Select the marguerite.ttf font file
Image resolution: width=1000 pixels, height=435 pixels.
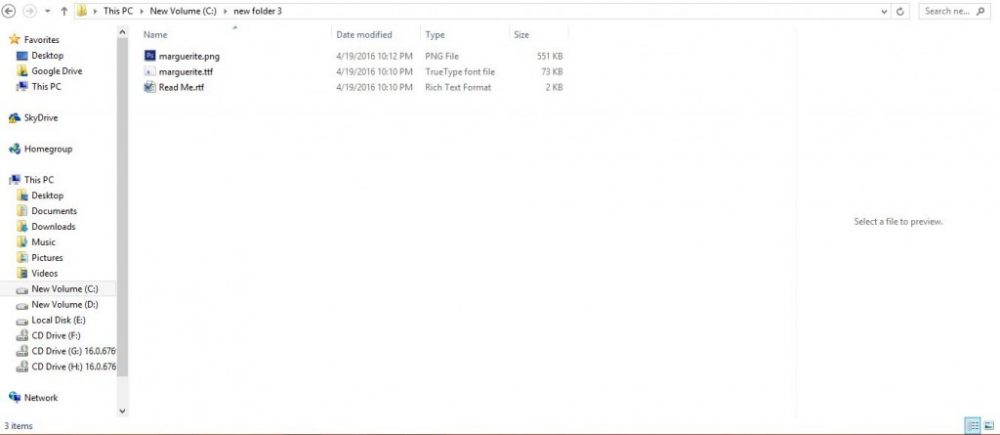coord(186,72)
